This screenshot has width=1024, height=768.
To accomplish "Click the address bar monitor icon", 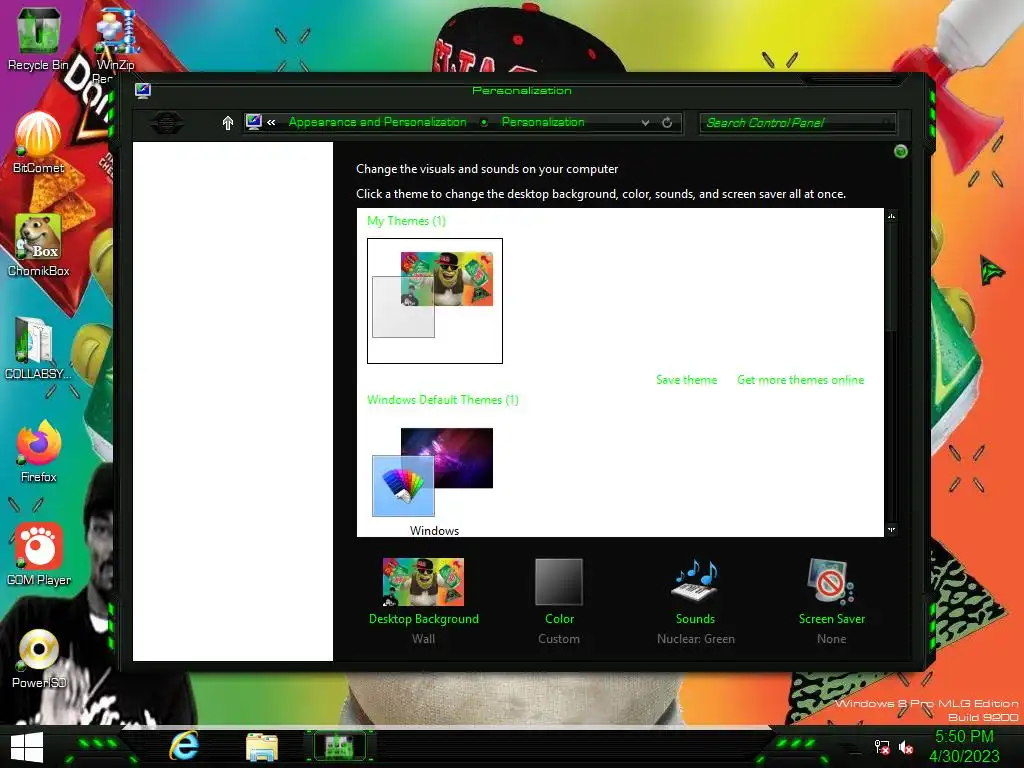I will (253, 121).
